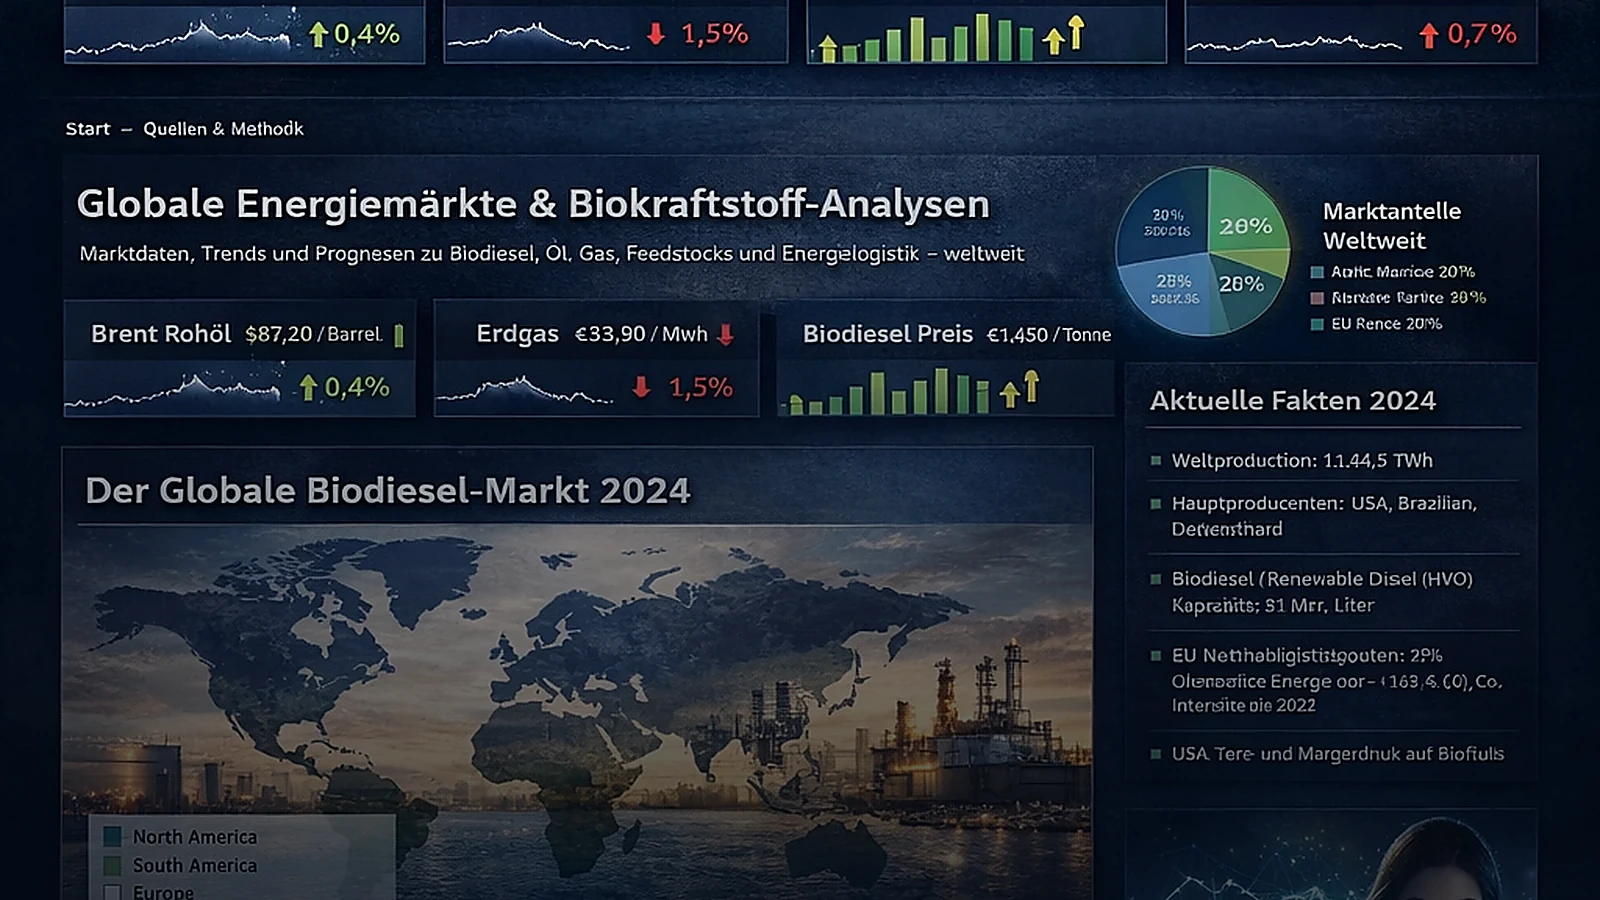
Task: Click bullet icon next to Hauptproducenten entry
Action: (x=1156, y=504)
